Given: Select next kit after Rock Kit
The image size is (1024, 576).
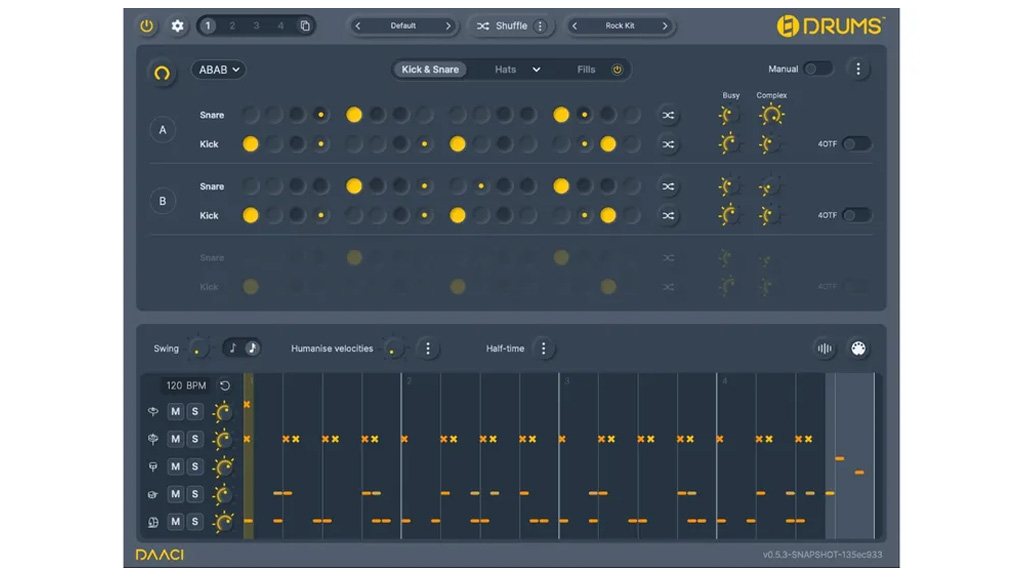Looking at the screenshot, I should pos(665,26).
